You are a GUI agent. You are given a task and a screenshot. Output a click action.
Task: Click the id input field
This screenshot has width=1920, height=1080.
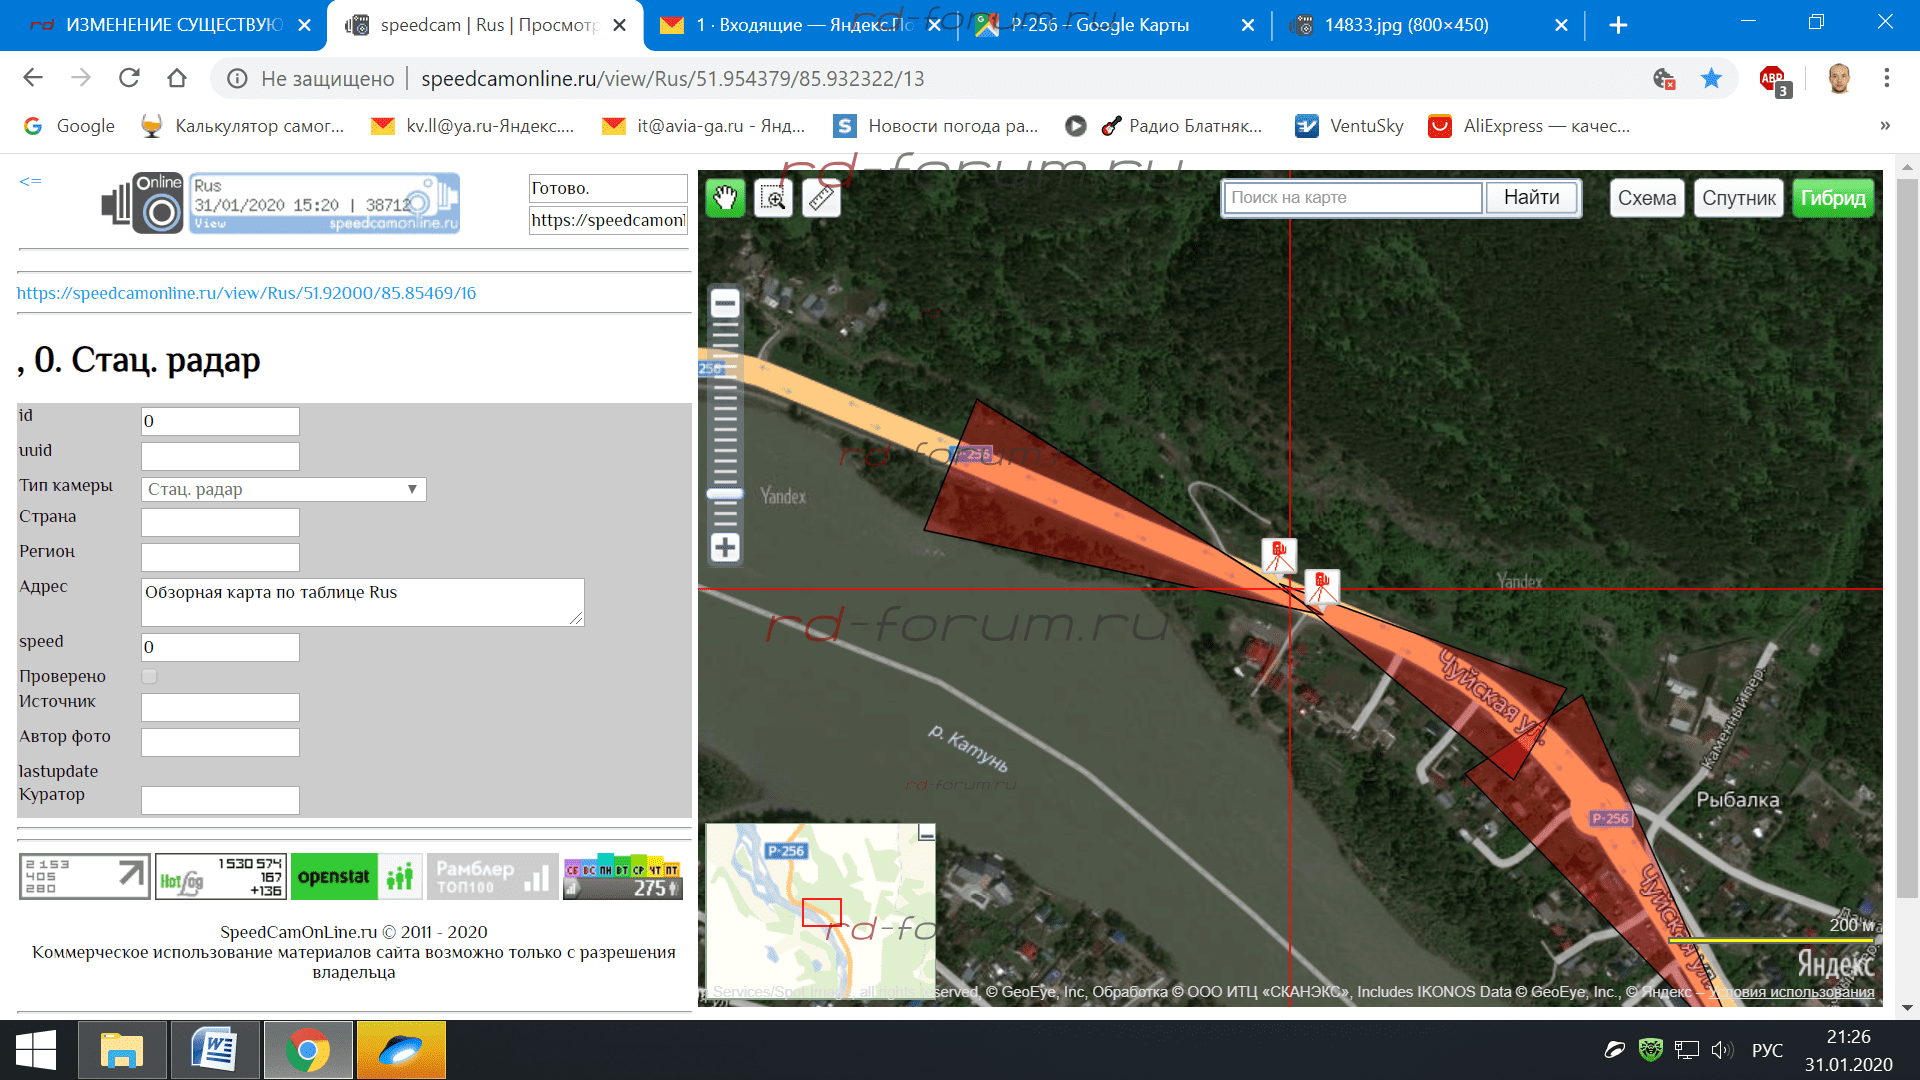click(220, 421)
